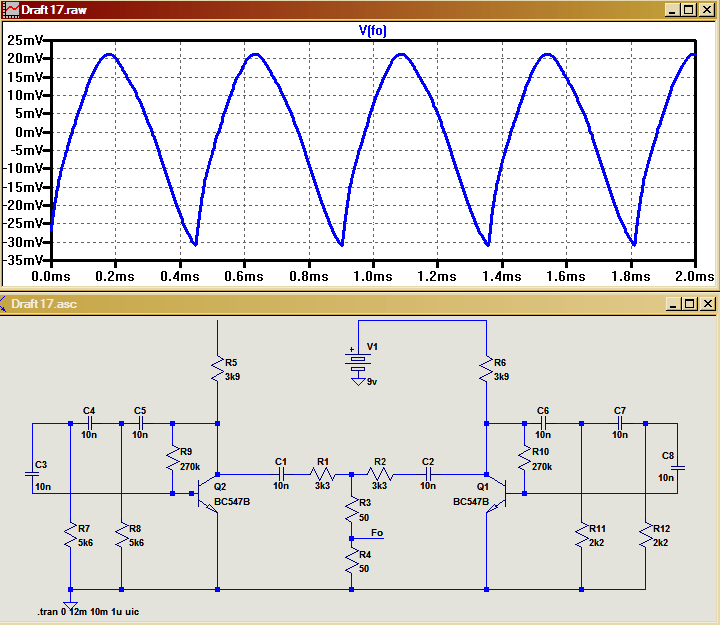Click the Draft 17.asc schematic window icon
Screen dimensions: 720x625
coord(3,304)
